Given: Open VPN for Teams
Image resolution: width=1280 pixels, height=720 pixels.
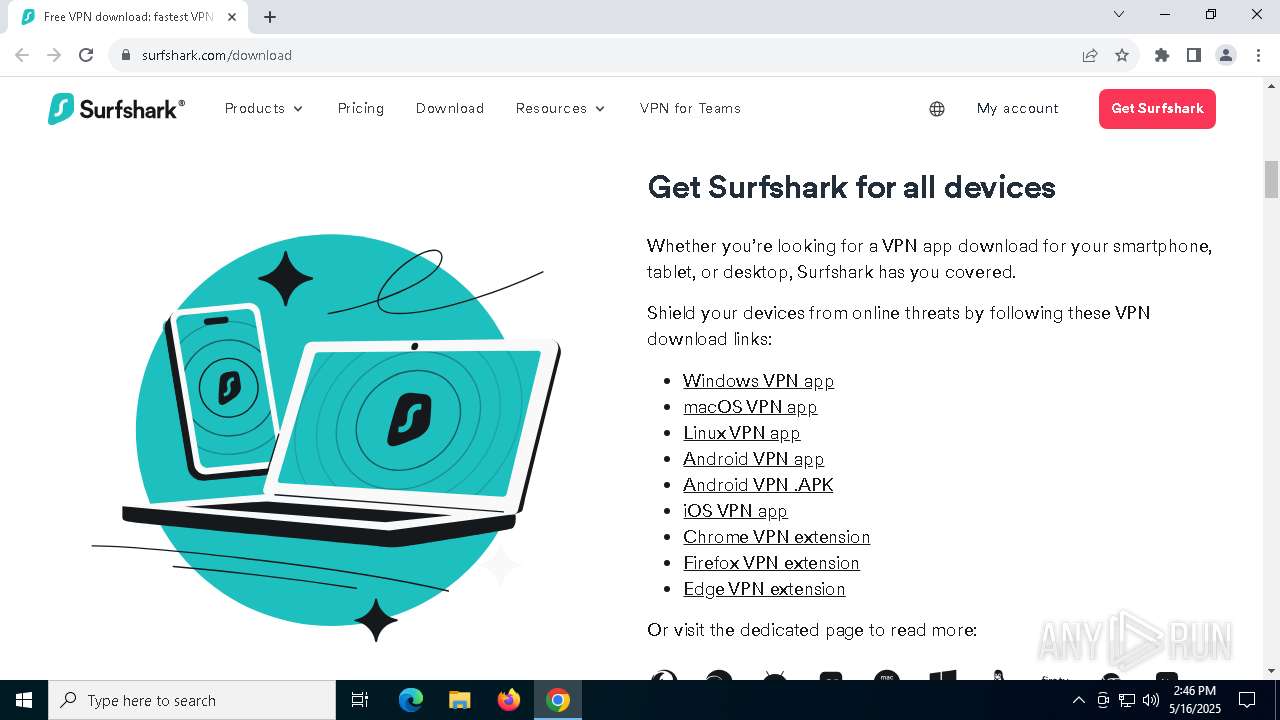Looking at the screenshot, I should click(690, 108).
